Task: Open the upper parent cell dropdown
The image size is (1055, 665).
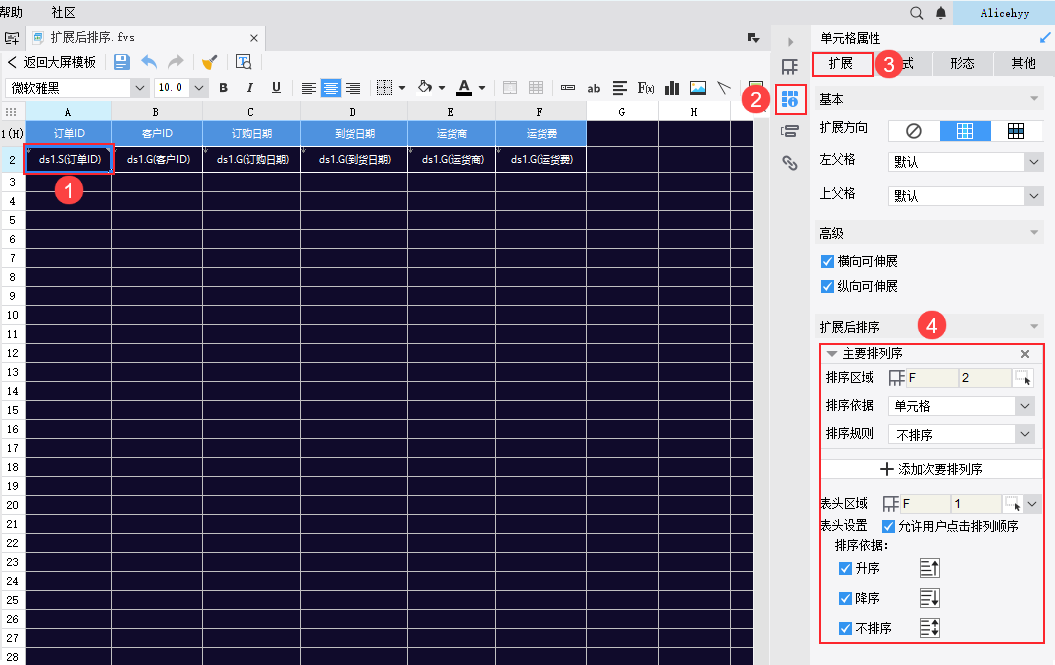Action: (x=1033, y=196)
